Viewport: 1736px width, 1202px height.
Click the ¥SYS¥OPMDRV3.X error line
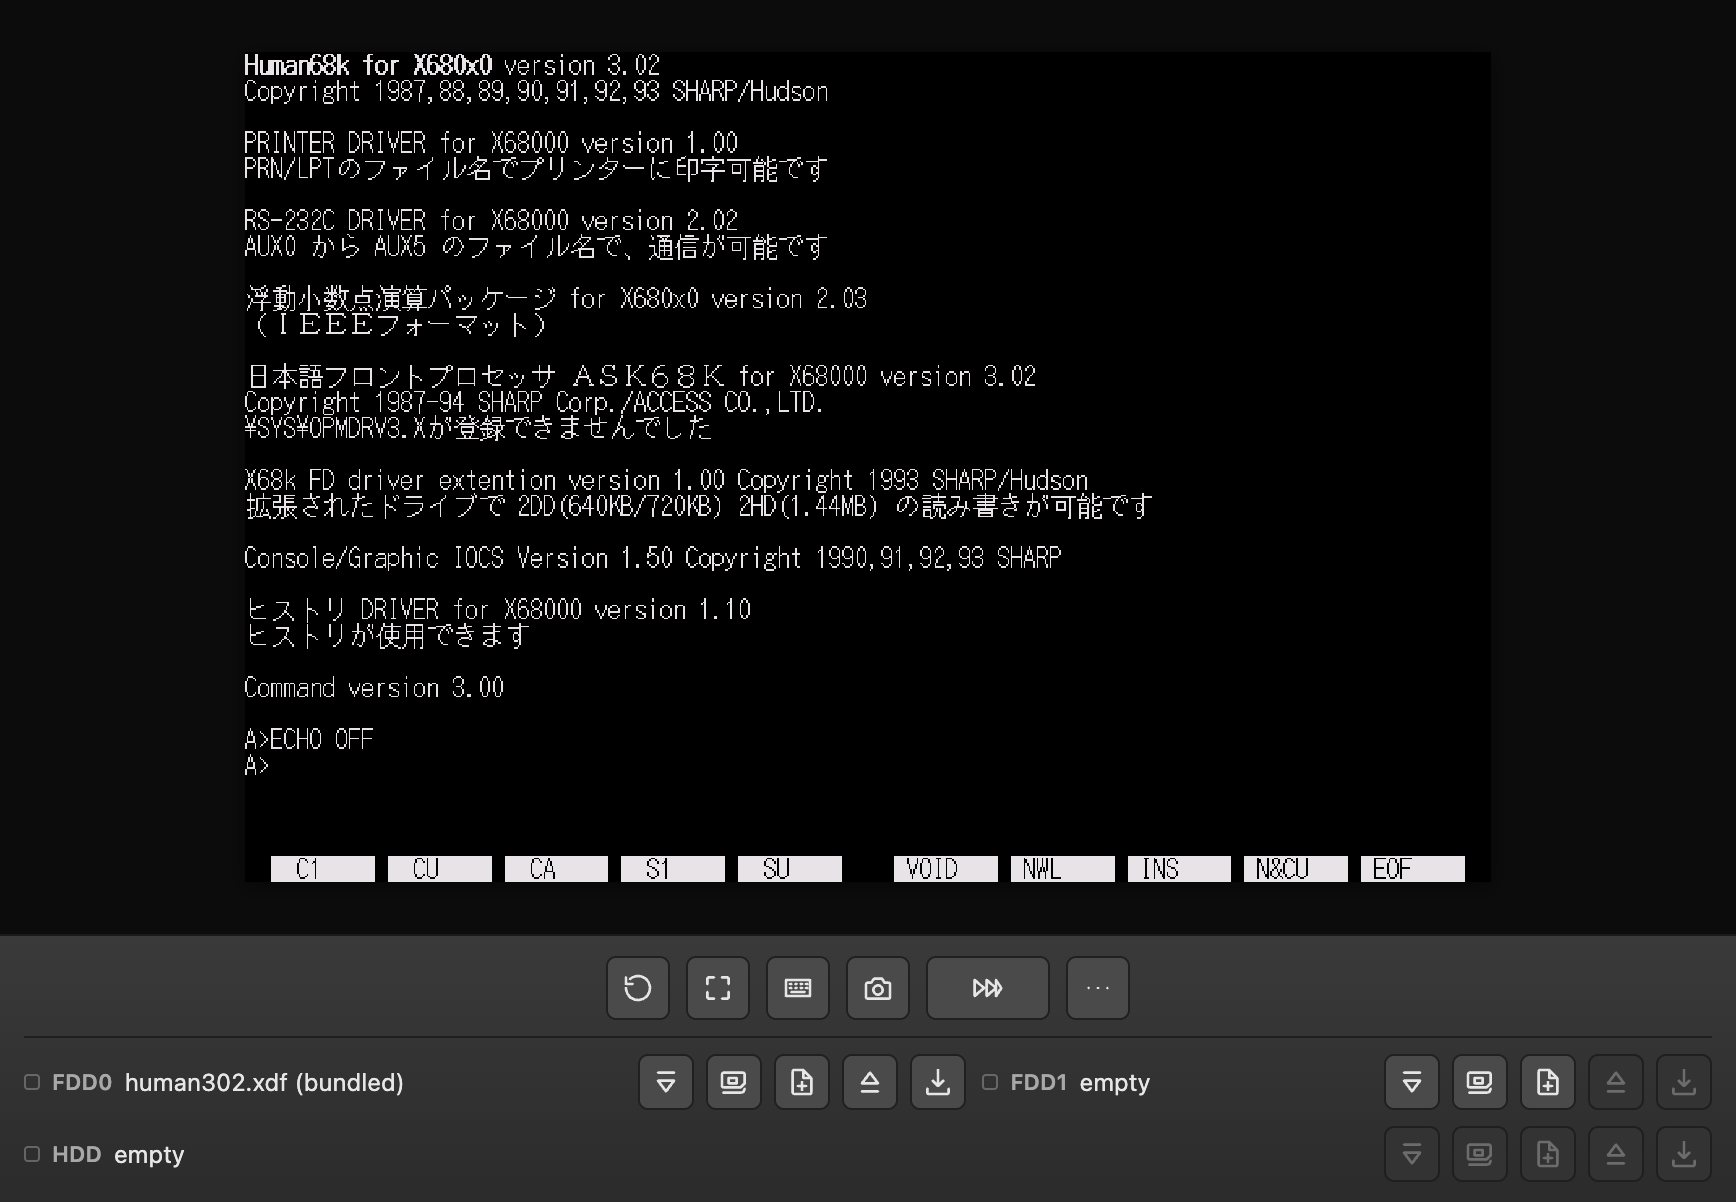click(478, 428)
